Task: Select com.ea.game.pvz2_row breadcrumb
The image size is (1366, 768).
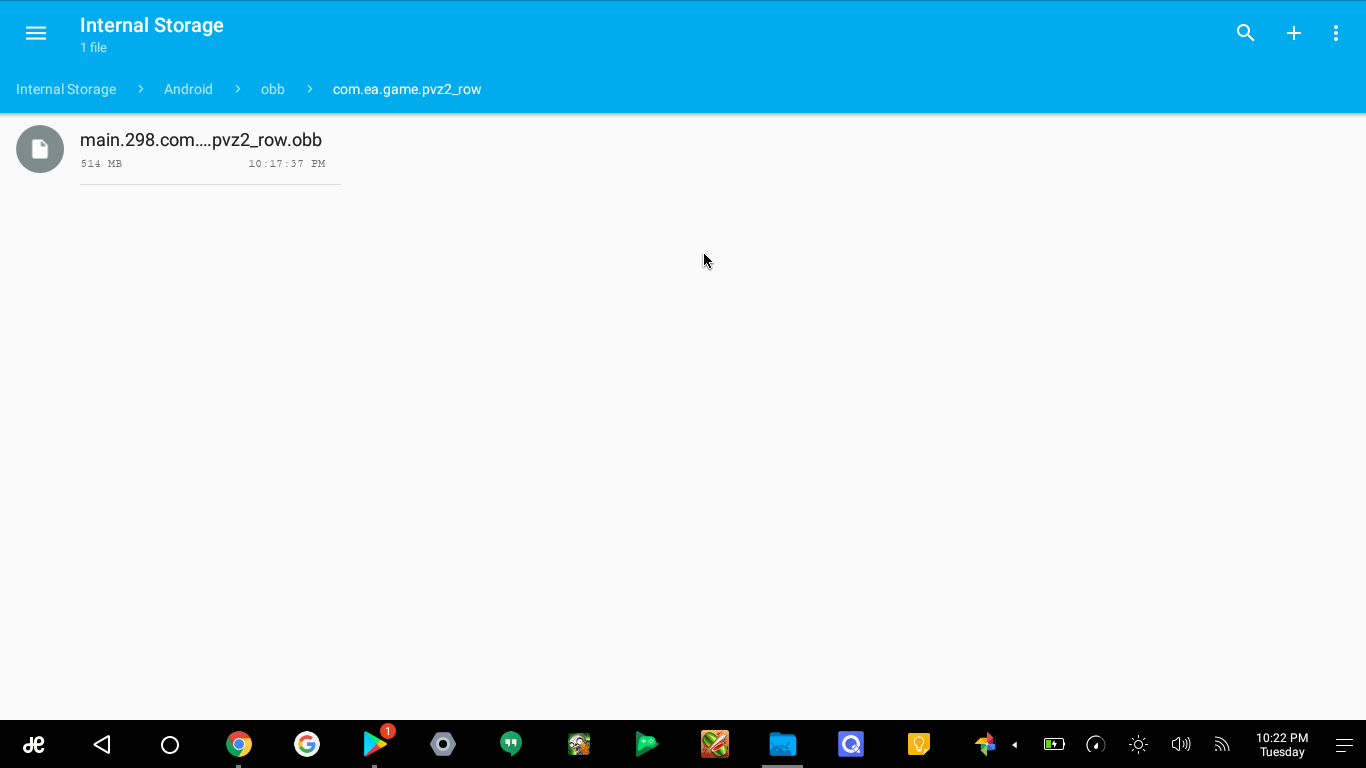Action: tap(407, 89)
